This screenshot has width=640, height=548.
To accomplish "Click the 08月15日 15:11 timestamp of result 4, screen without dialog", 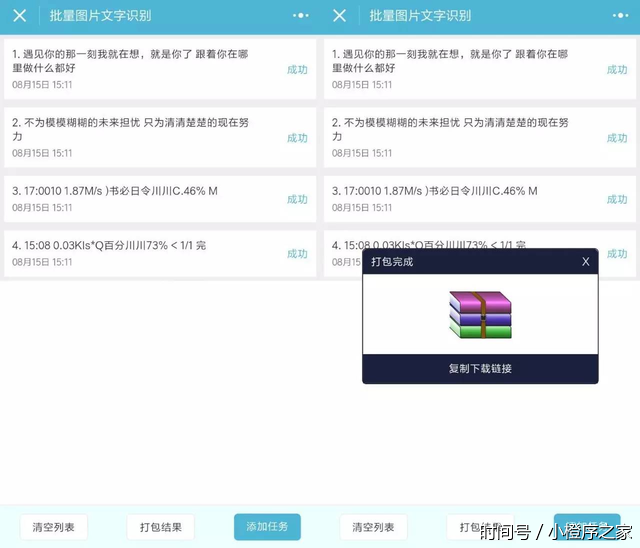I will point(42,262).
